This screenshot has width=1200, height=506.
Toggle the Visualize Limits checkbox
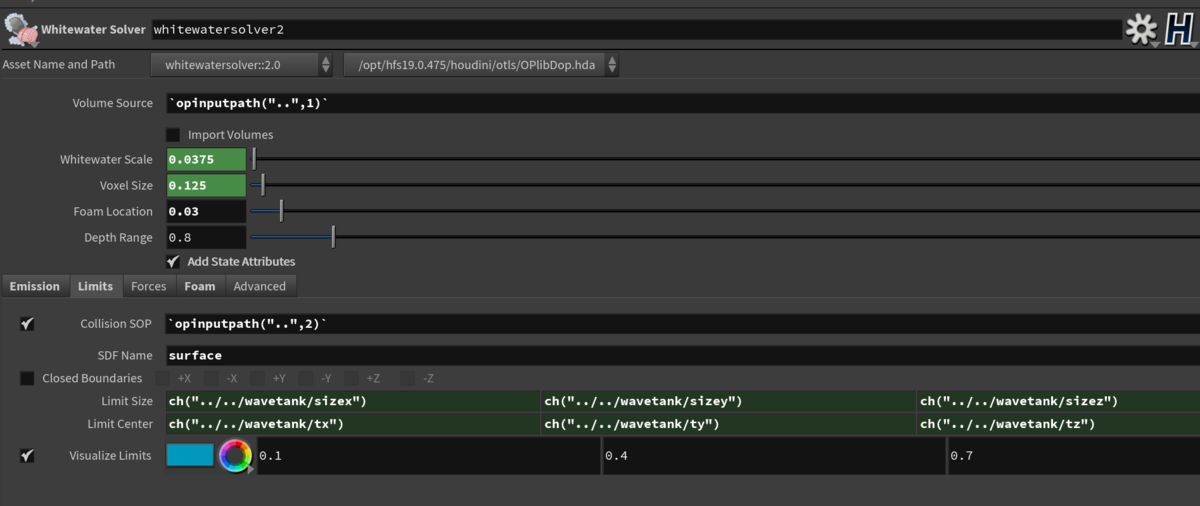click(x=27, y=456)
